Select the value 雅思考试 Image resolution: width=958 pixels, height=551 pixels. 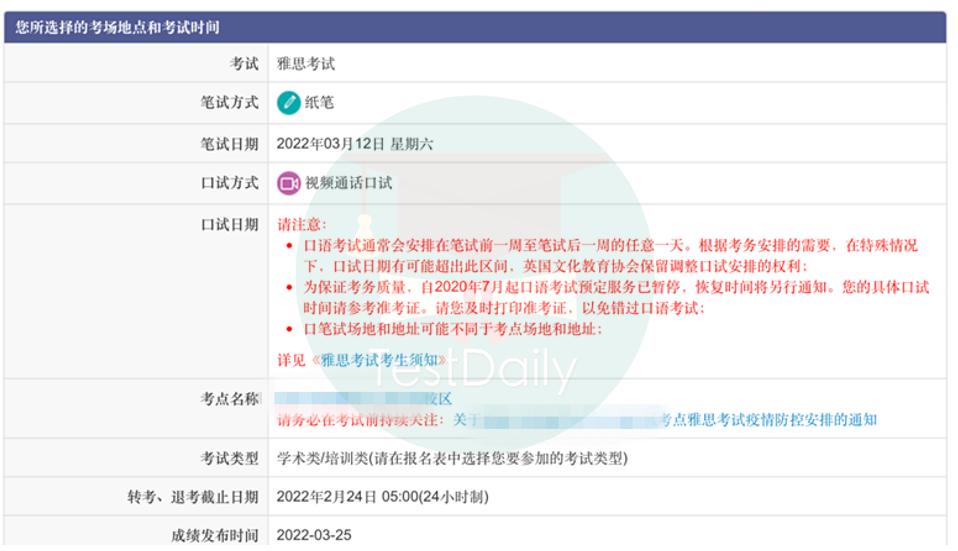[306, 64]
